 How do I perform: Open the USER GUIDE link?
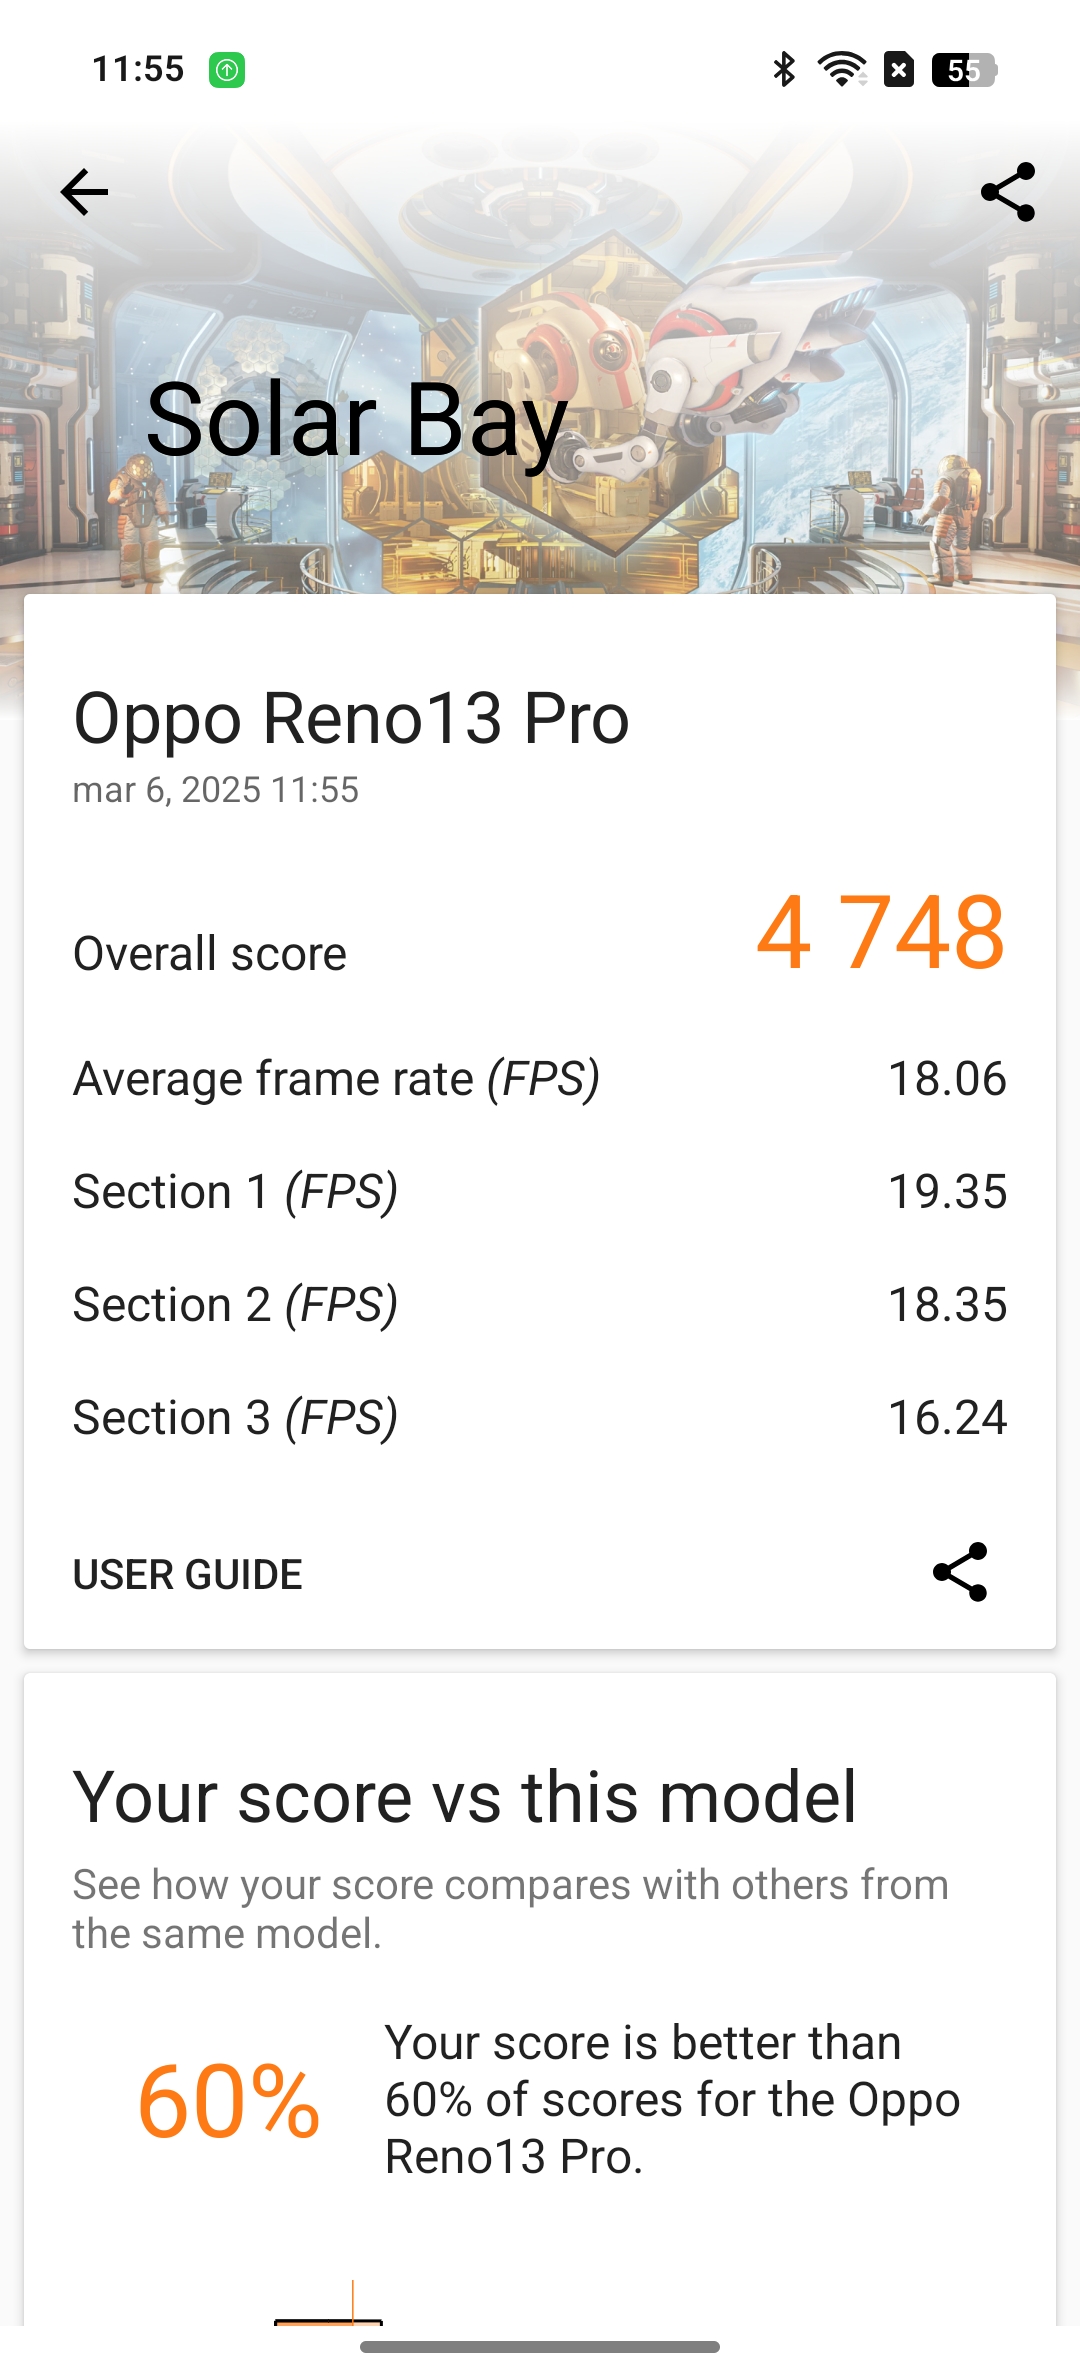[x=188, y=1575]
